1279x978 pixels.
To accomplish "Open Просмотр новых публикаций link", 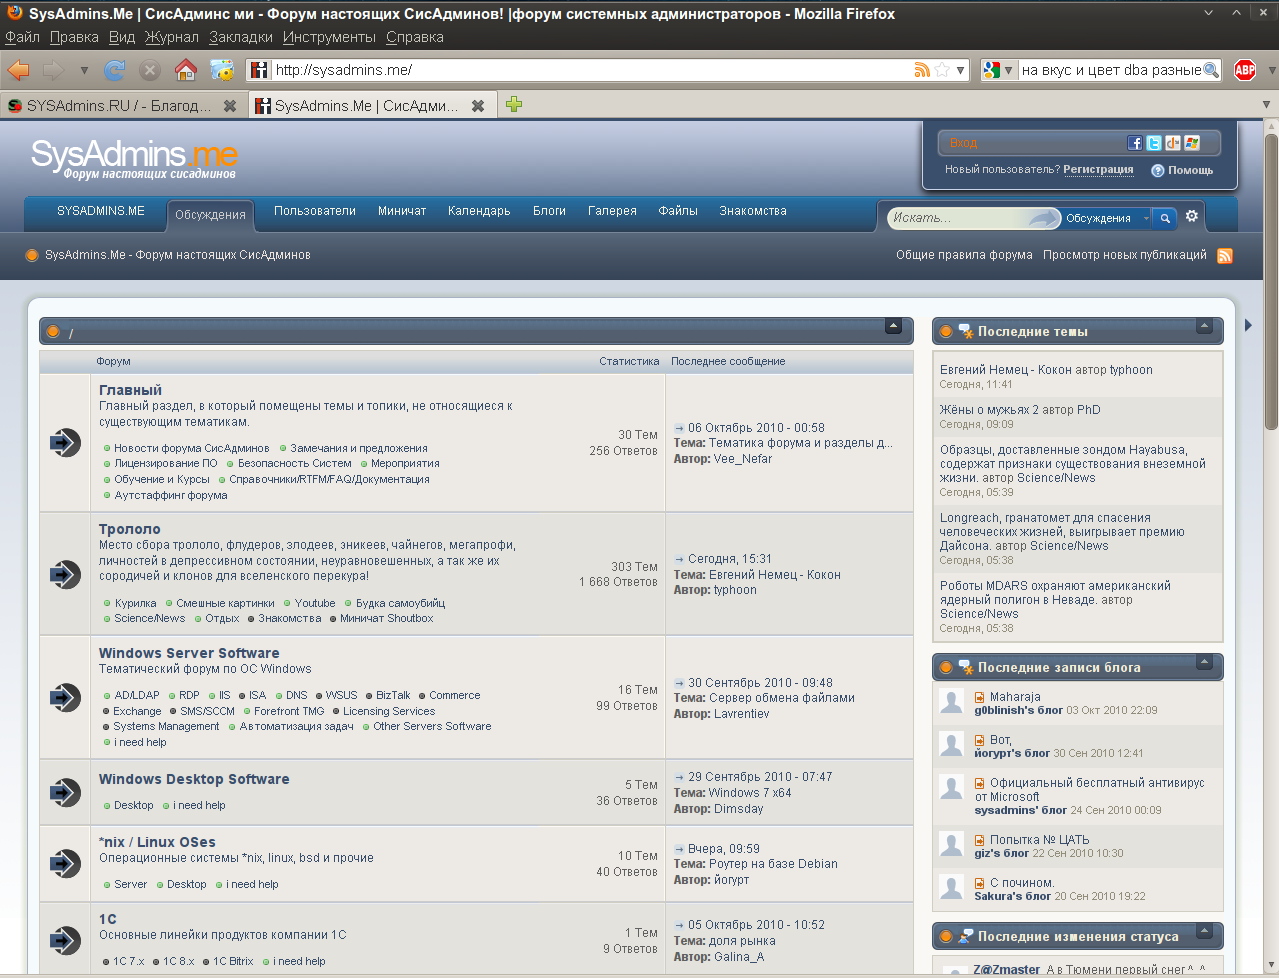I will (x=1125, y=255).
